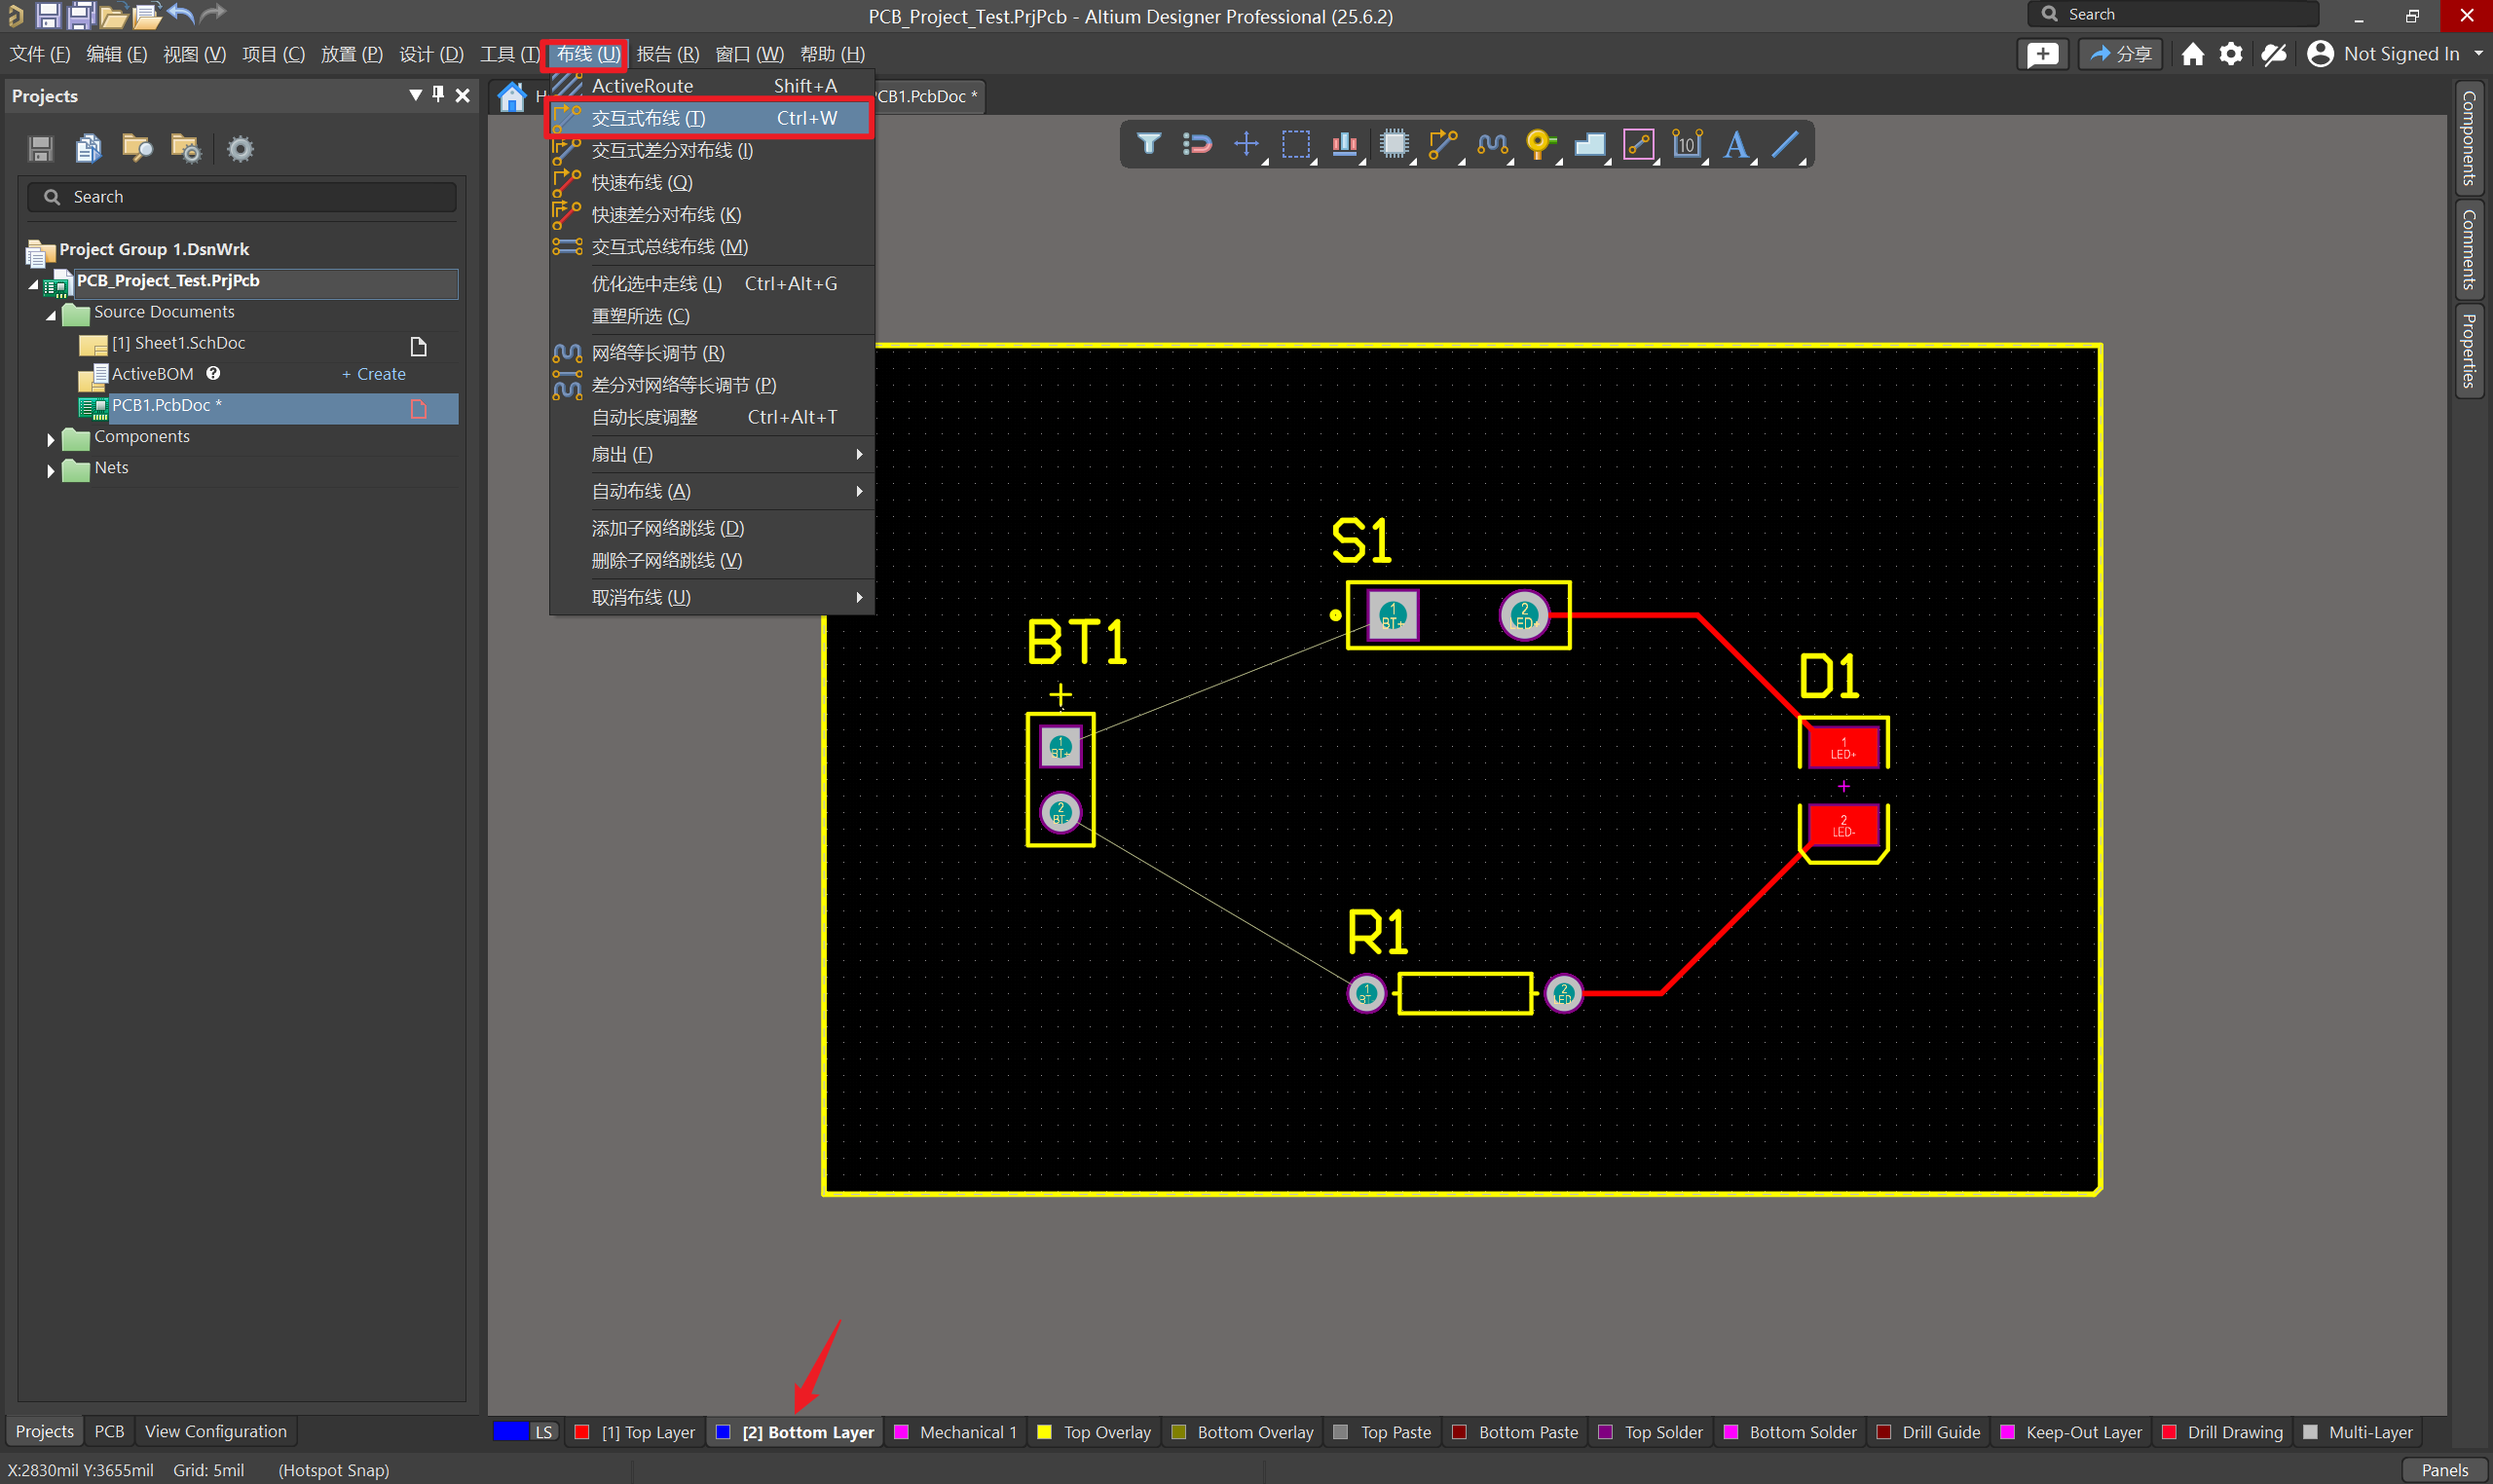Click the snap options magnet icon
The image size is (2493, 1484).
coord(1196,144)
